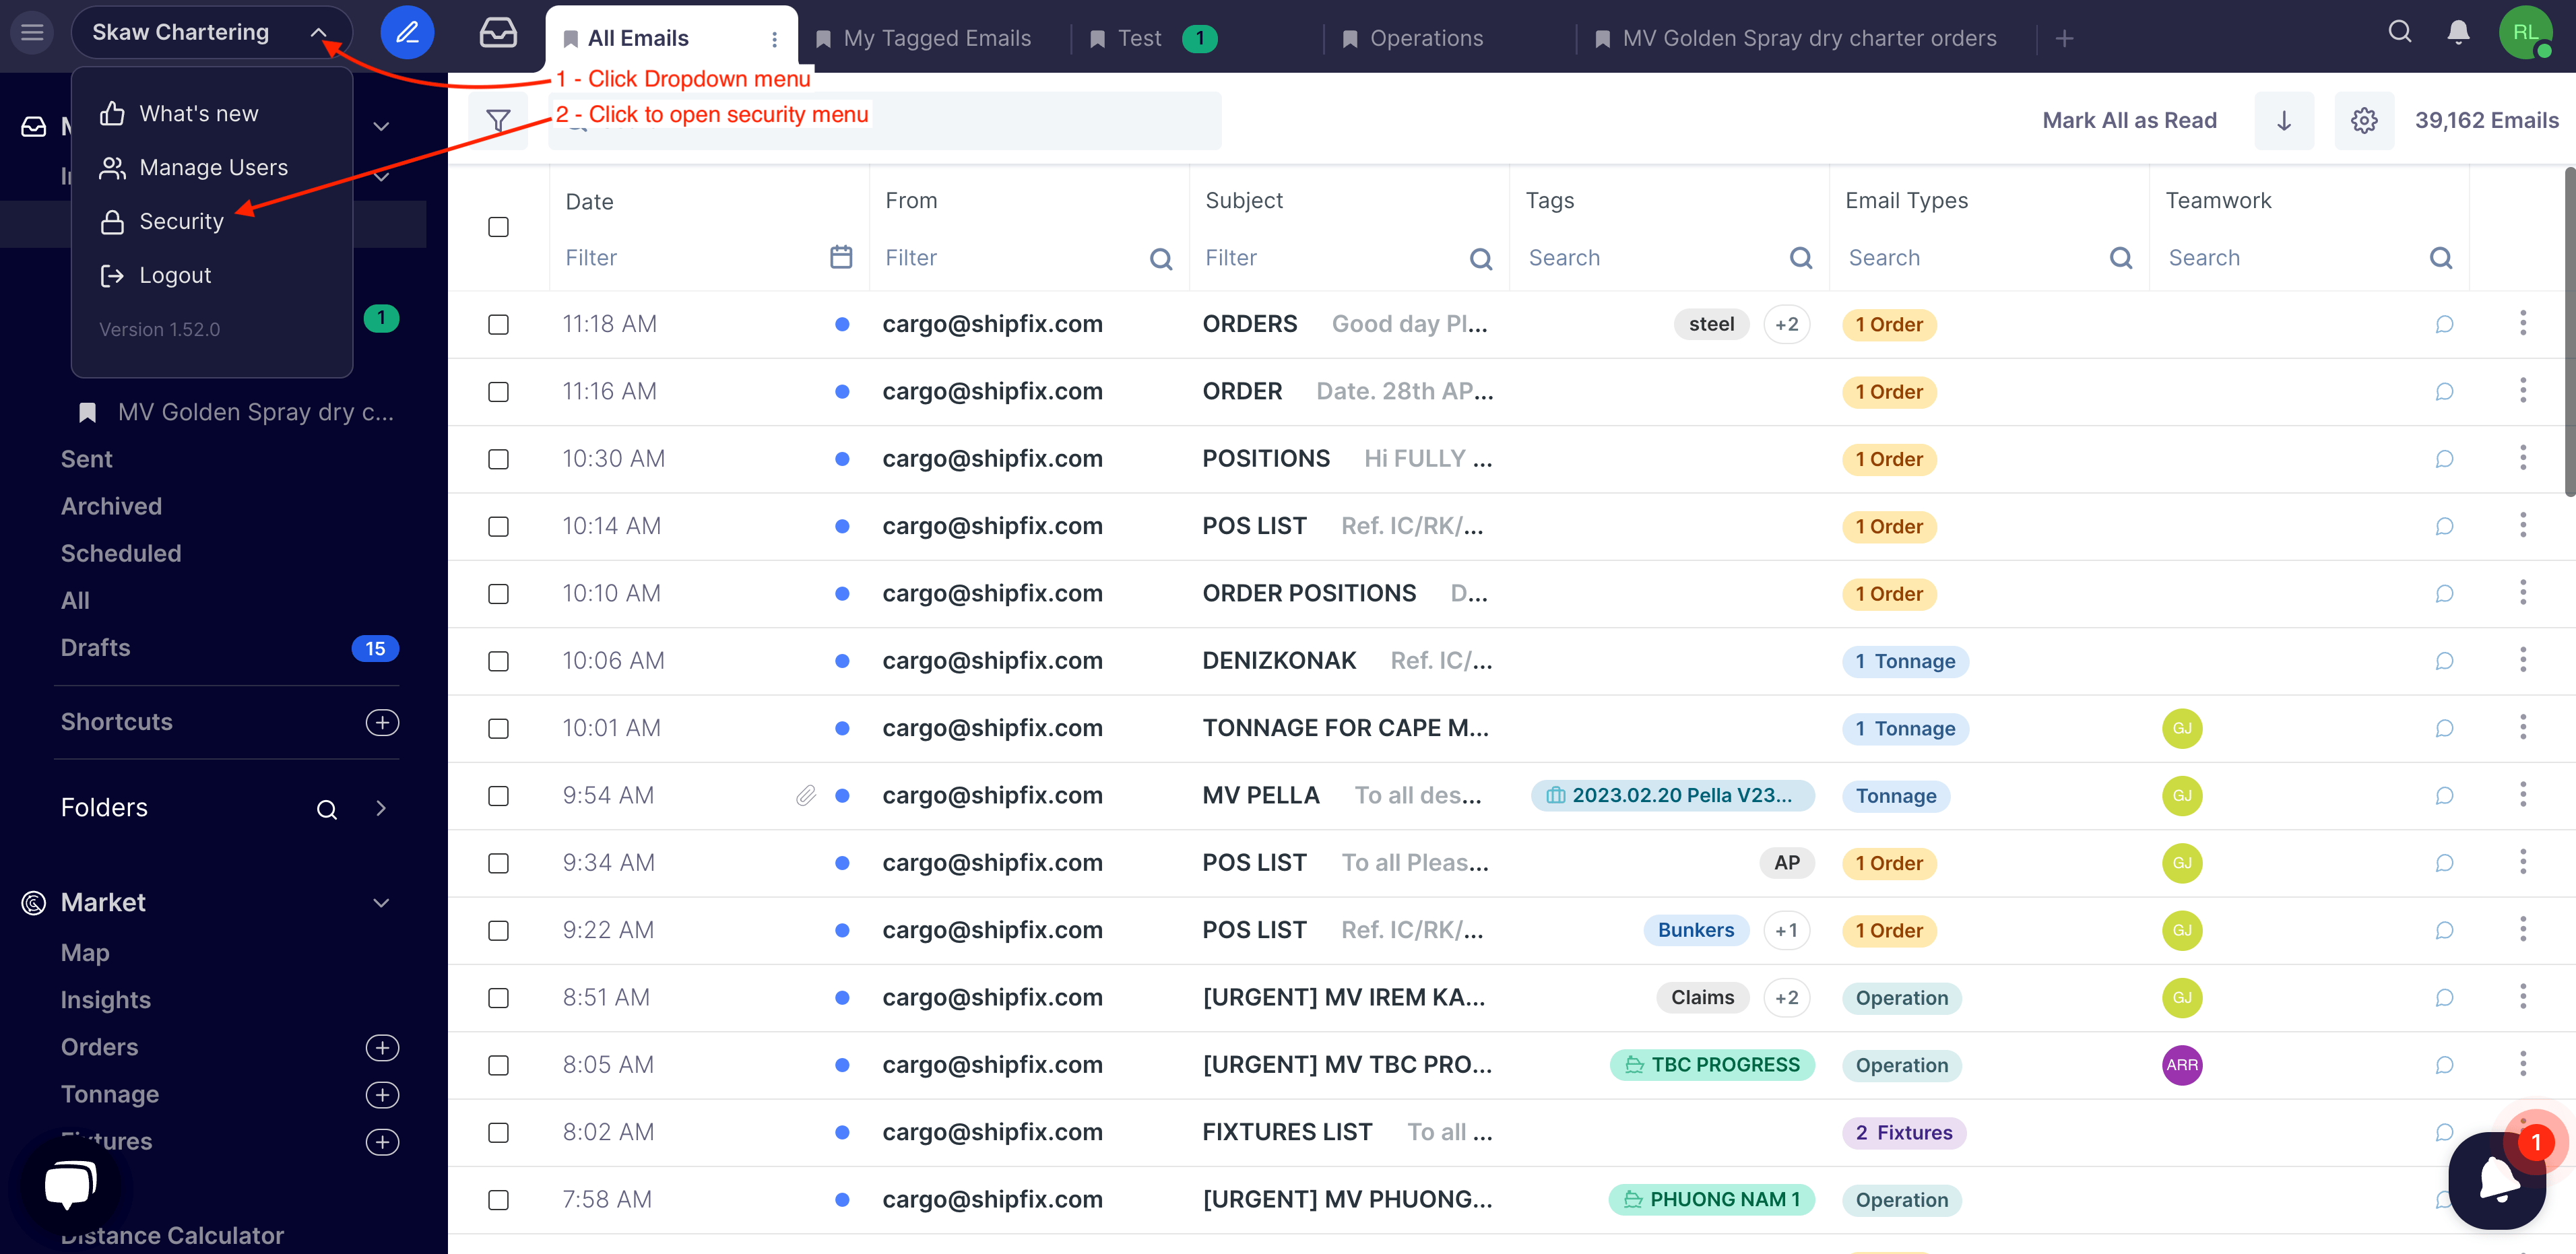Open the Archived mail folder
Screen dimensions: 2576x1254
point(111,506)
